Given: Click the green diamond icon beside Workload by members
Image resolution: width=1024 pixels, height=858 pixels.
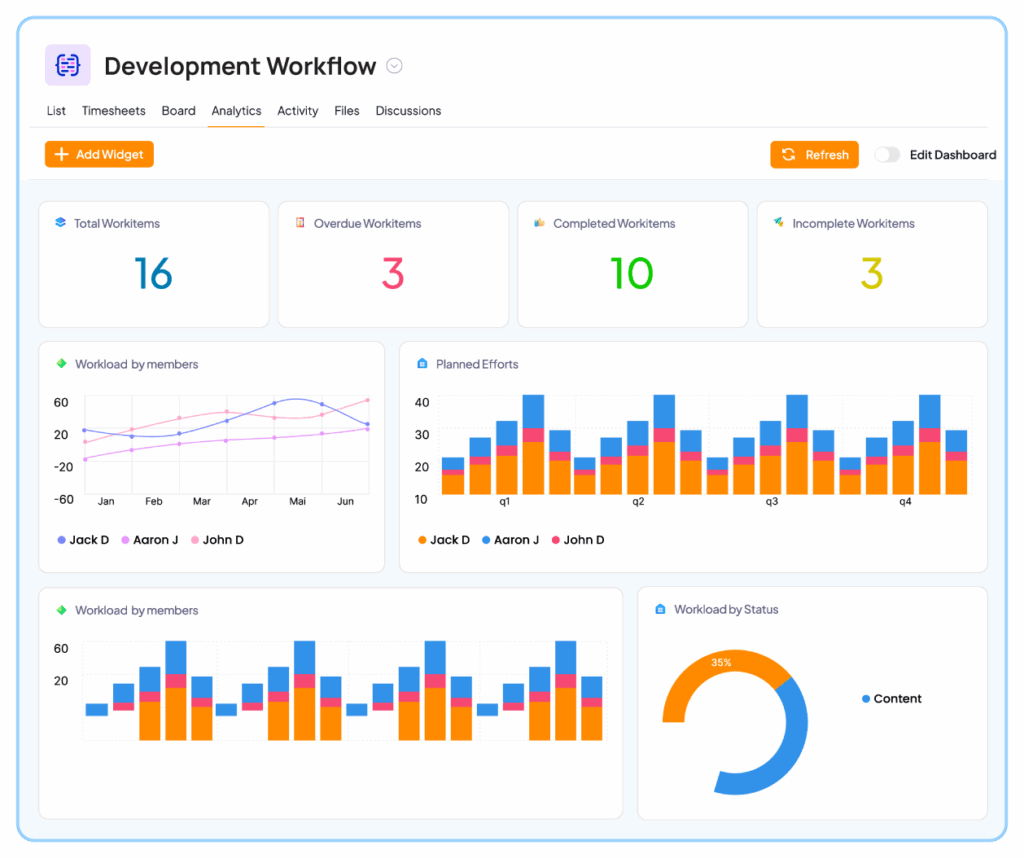Looking at the screenshot, I should point(60,364).
